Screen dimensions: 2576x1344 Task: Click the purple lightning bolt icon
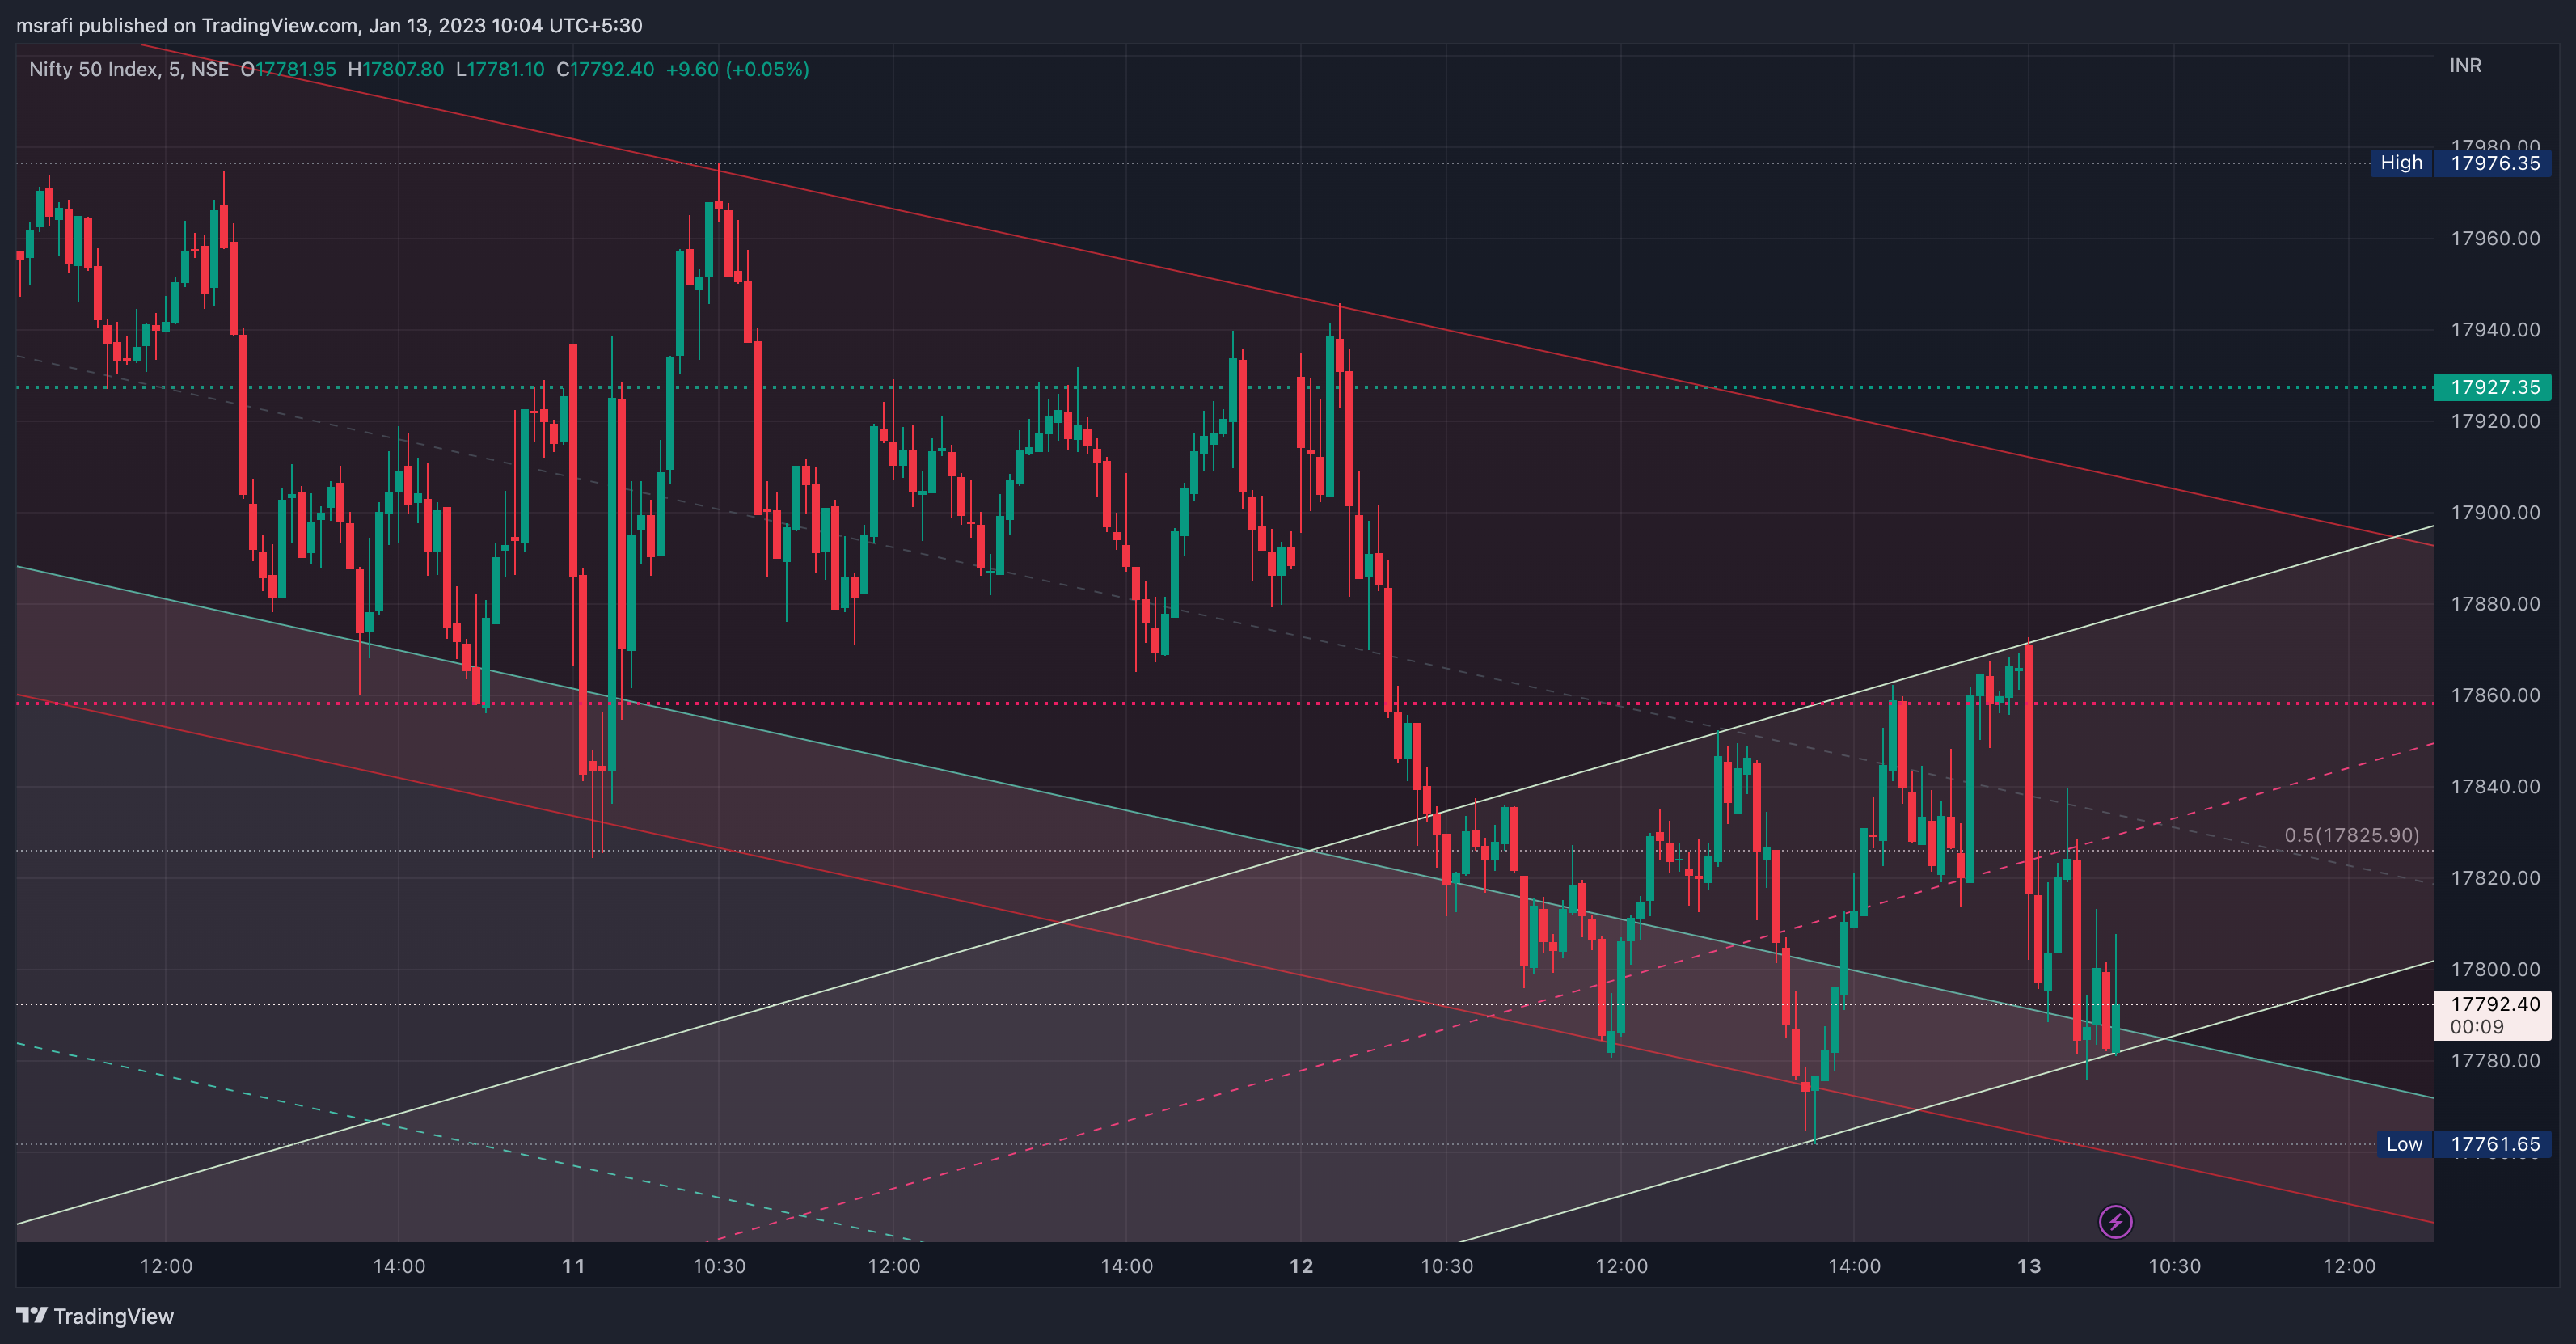[x=2115, y=1221]
